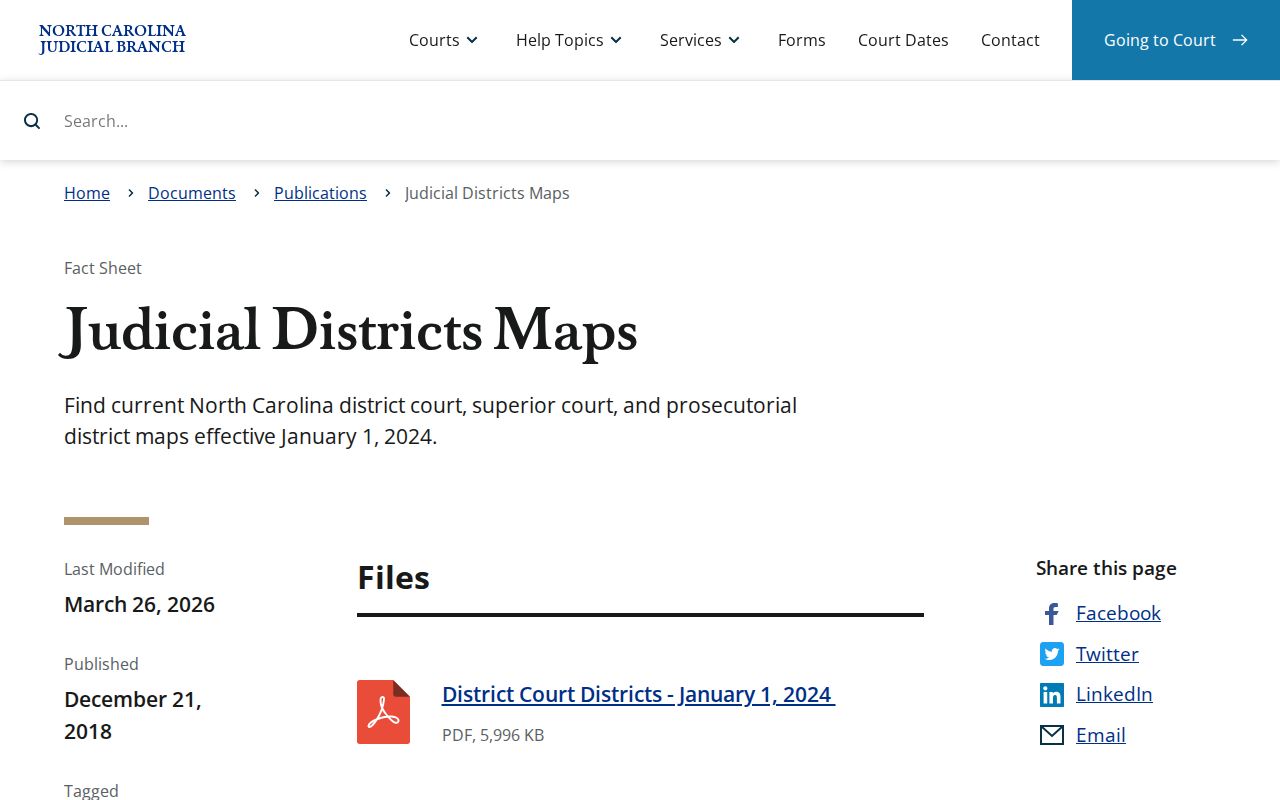Click the LinkedIn share icon

pyautogui.click(x=1051, y=695)
